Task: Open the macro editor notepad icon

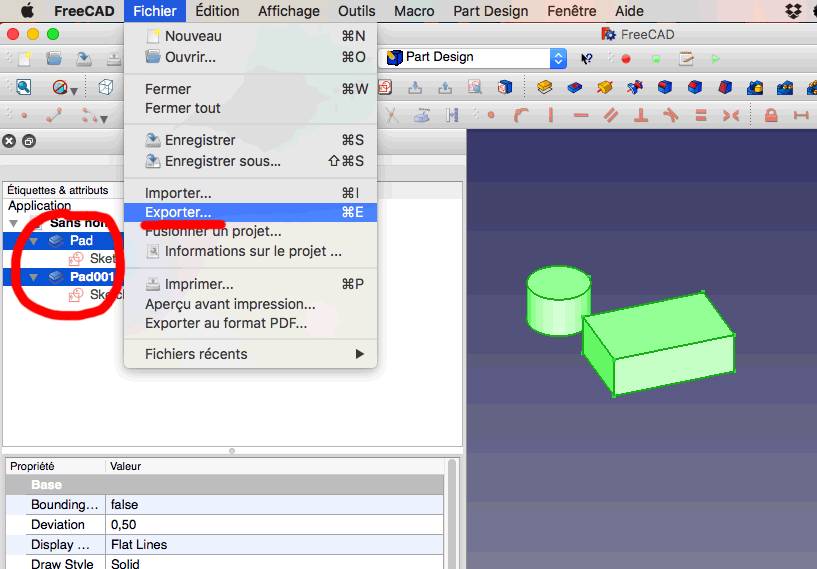Action: (x=687, y=58)
